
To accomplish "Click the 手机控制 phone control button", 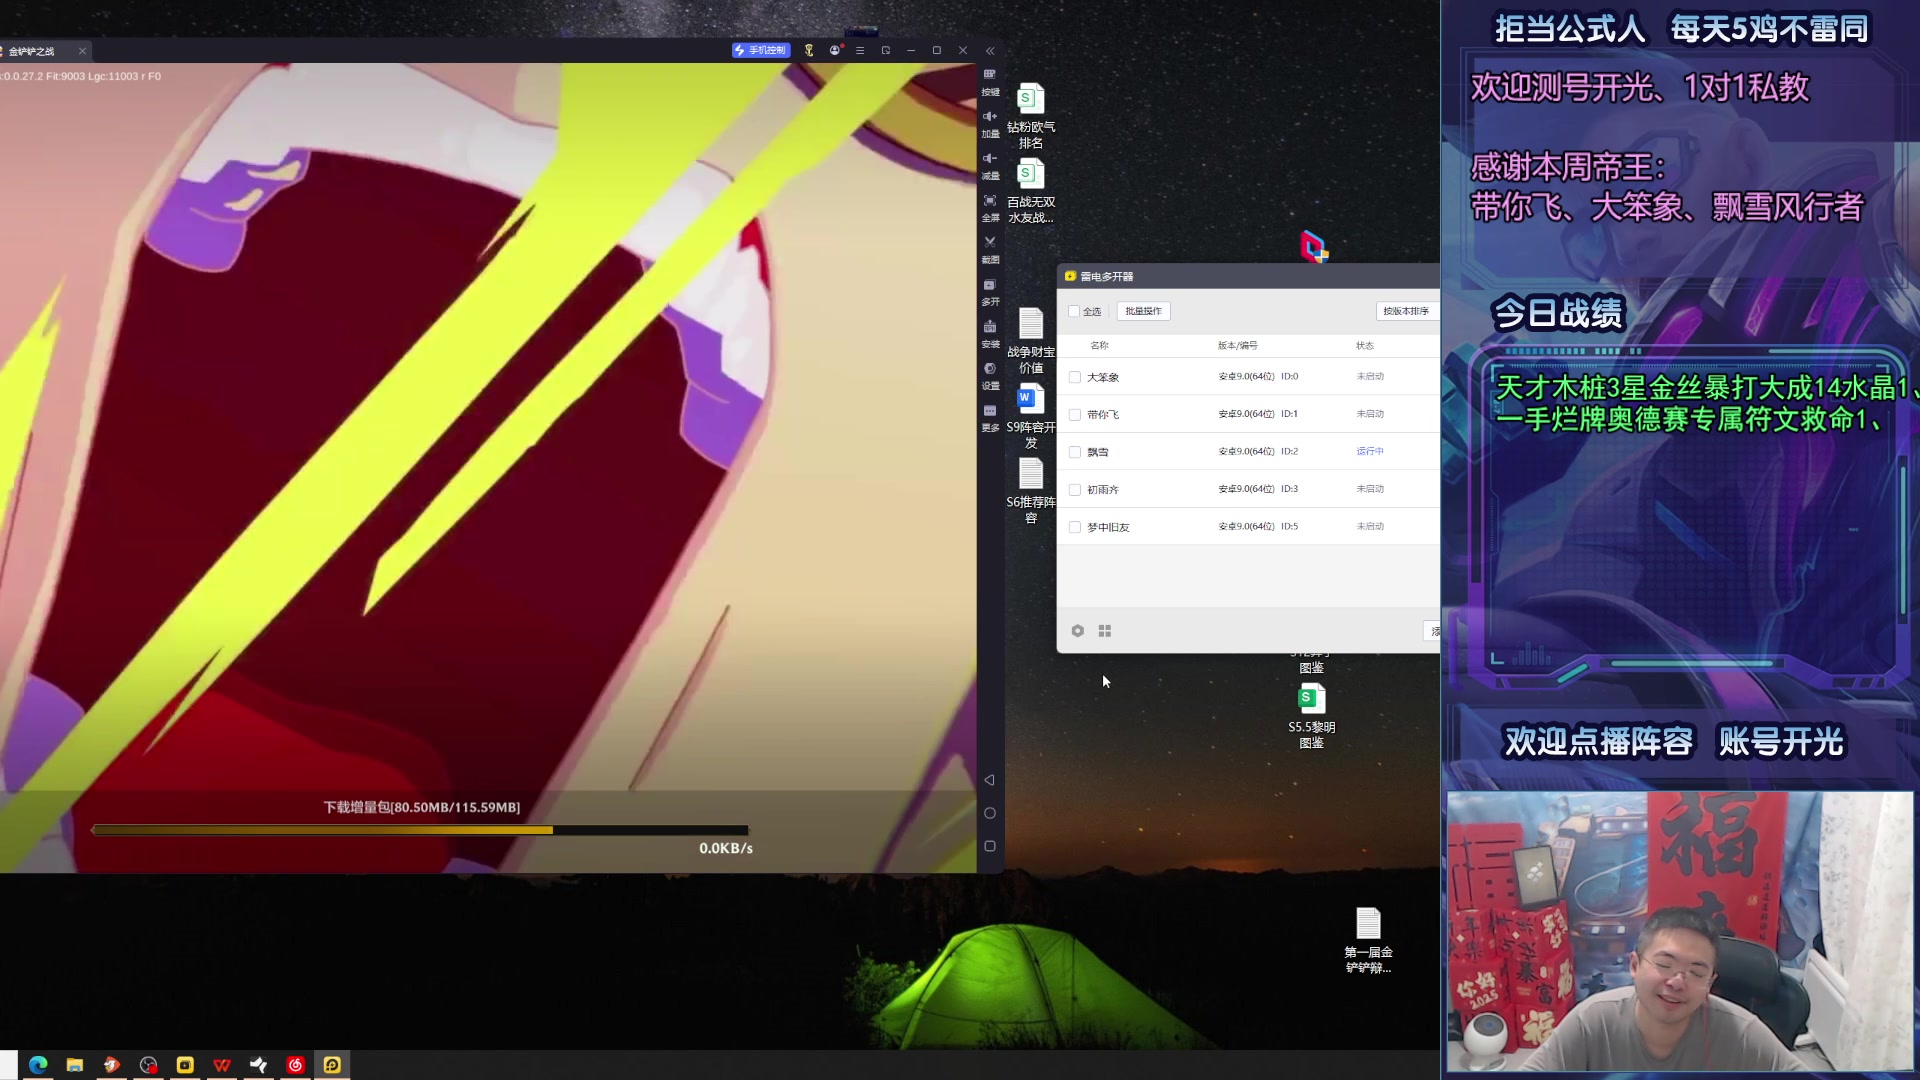I will coord(760,50).
